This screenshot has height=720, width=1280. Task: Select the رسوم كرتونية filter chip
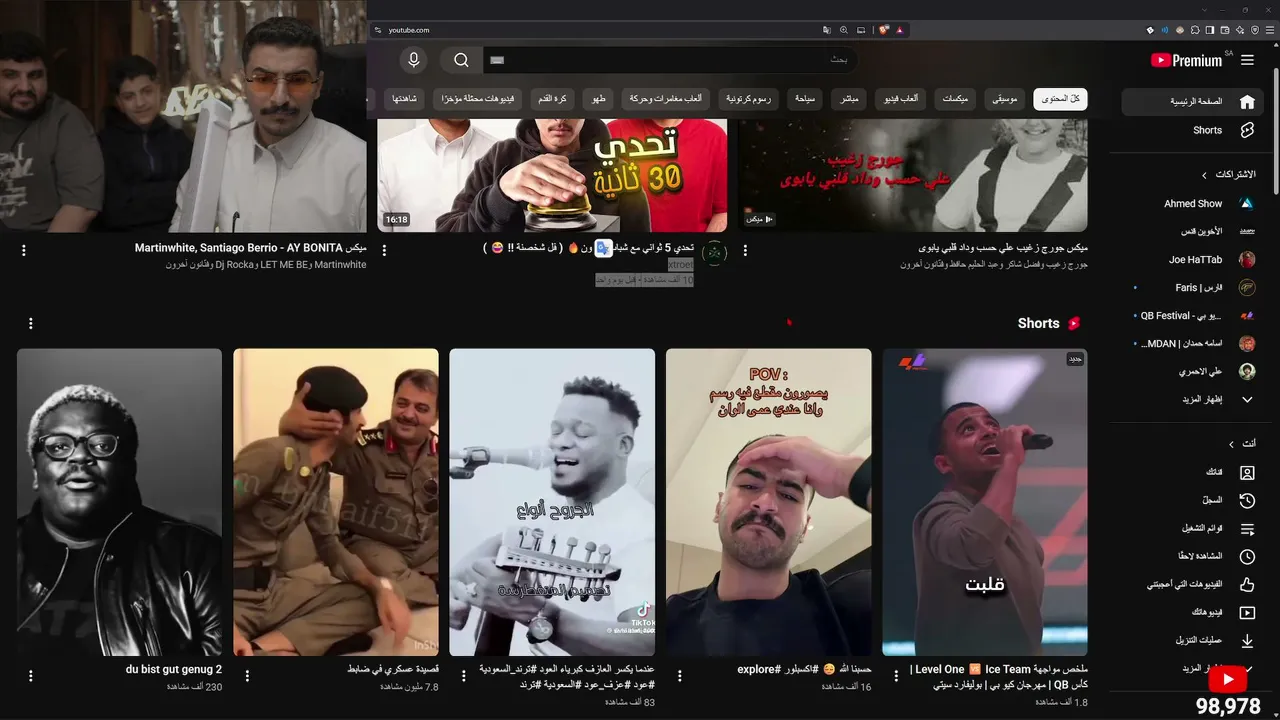click(x=749, y=99)
